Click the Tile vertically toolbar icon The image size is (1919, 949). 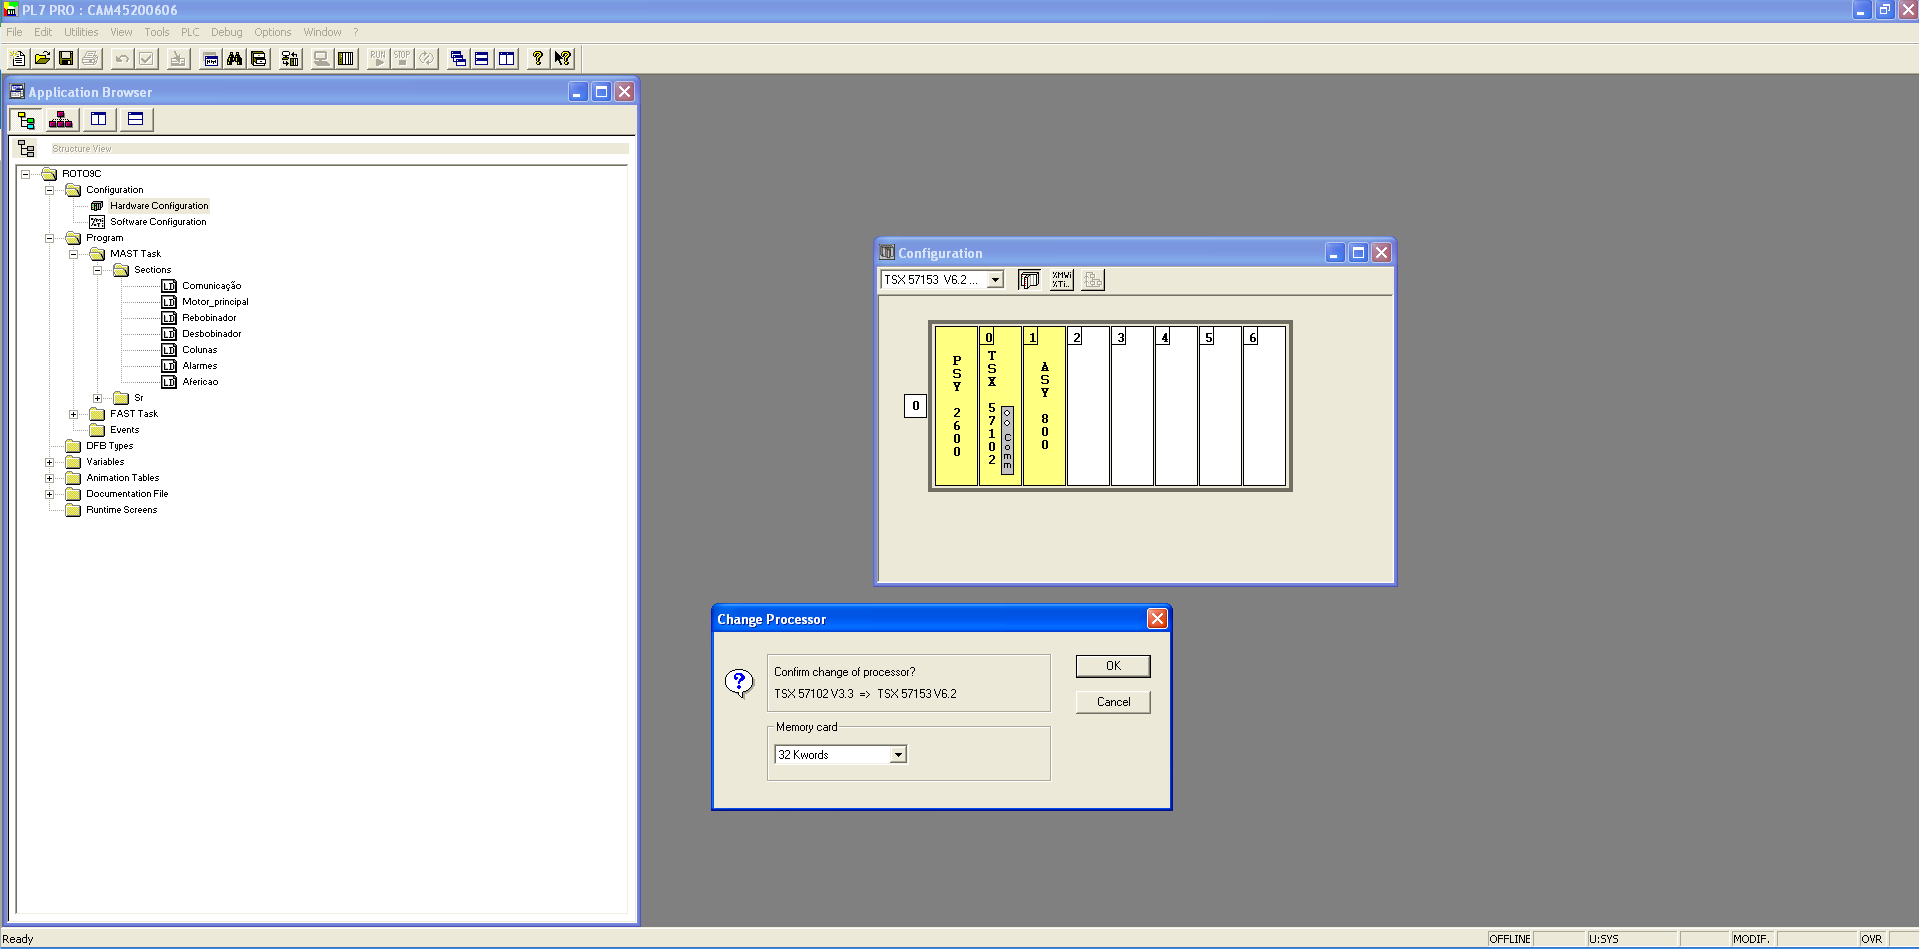507,58
